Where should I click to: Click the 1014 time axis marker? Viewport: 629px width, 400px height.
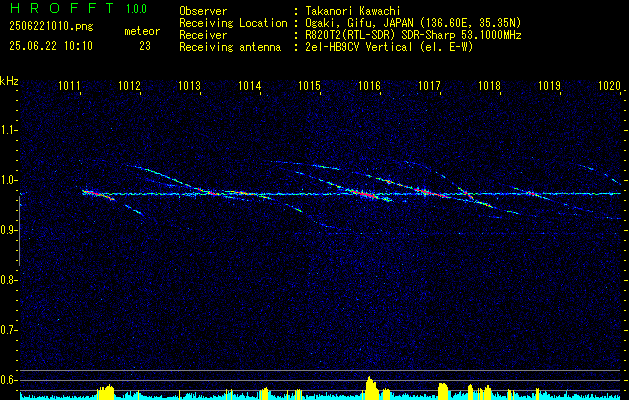point(250,86)
